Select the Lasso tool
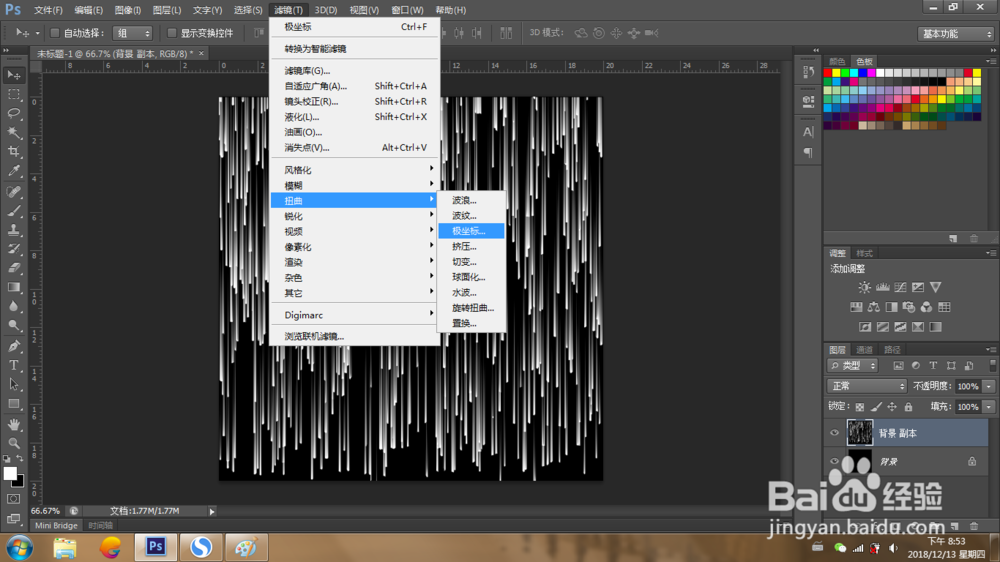 coord(13,114)
